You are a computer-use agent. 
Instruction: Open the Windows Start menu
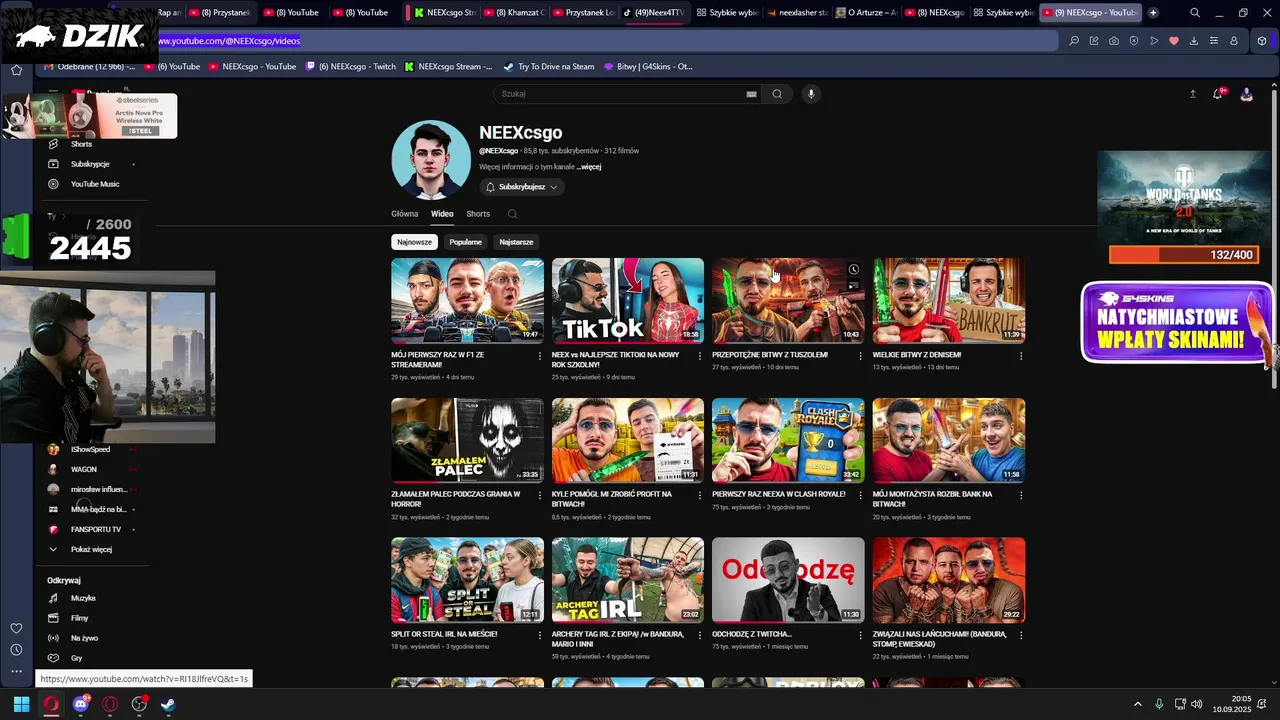[21, 704]
